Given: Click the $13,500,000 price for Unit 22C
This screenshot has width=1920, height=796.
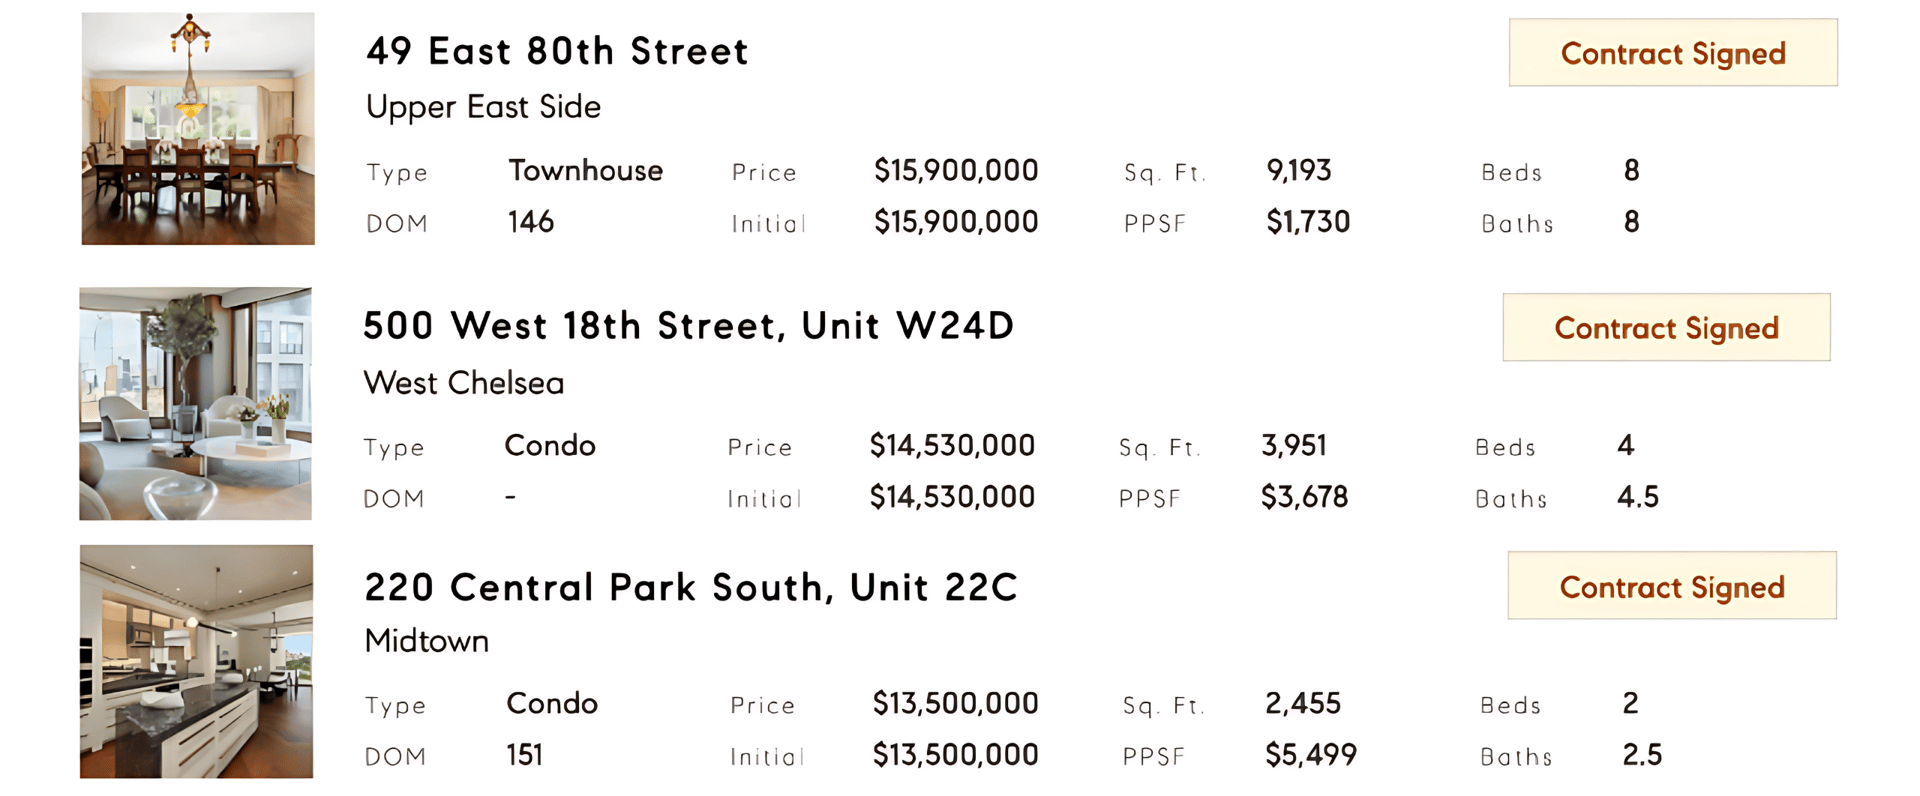Looking at the screenshot, I should tap(955, 704).
